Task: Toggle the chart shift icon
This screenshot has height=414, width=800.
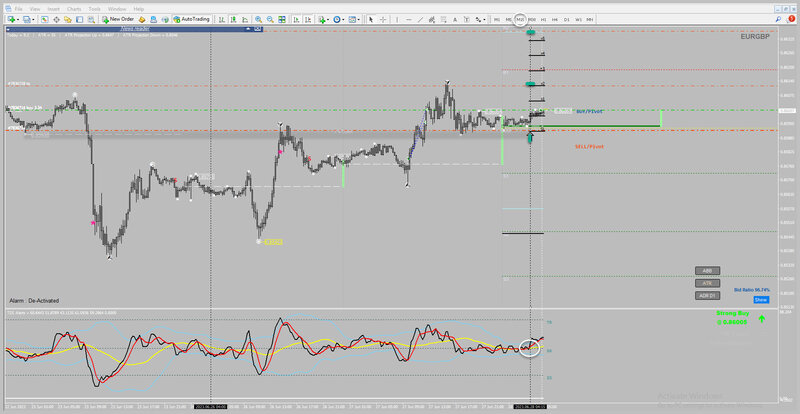Action: [x=308, y=19]
